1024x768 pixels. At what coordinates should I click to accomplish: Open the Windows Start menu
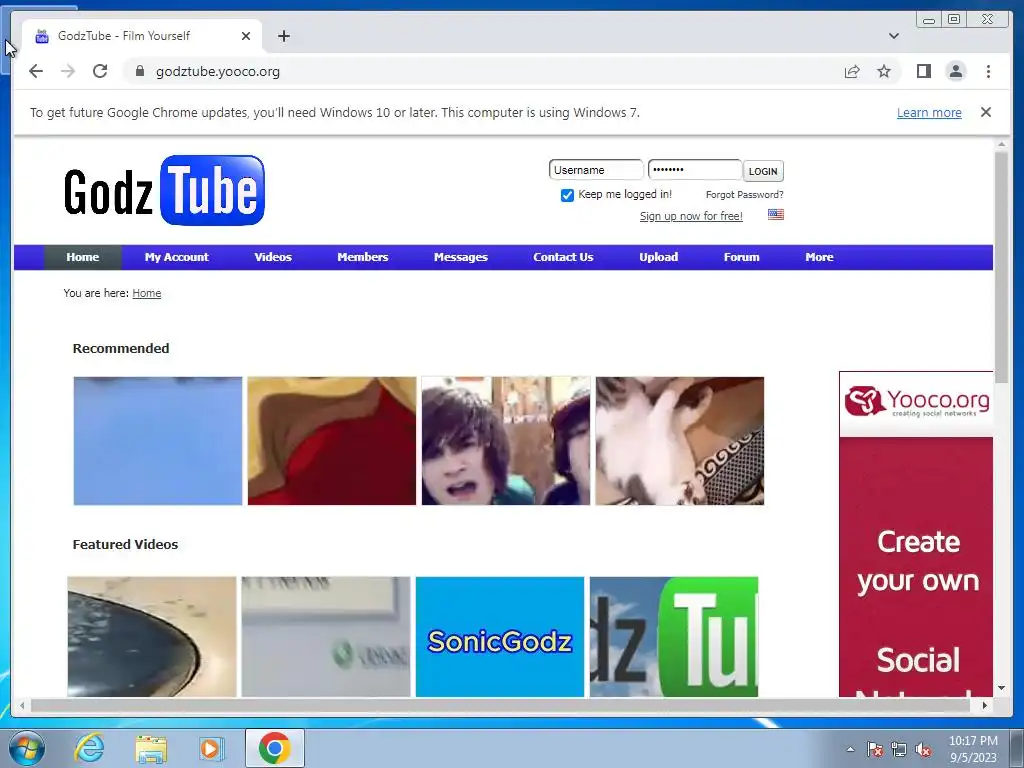pyautogui.click(x=26, y=748)
